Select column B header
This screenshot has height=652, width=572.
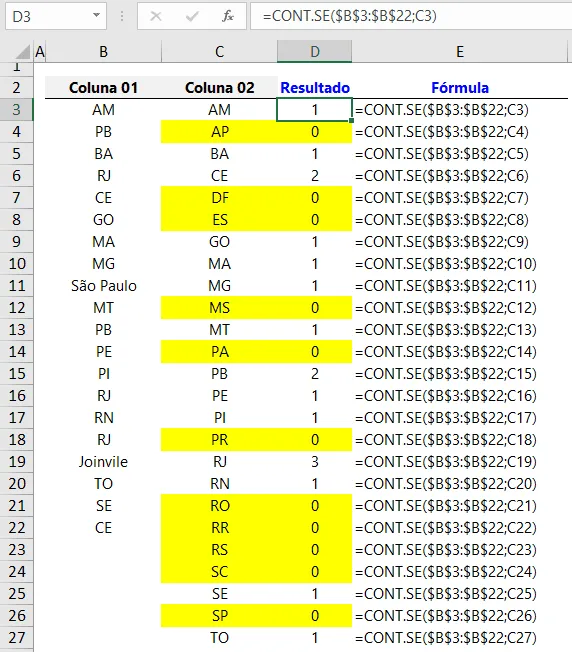tap(103, 52)
